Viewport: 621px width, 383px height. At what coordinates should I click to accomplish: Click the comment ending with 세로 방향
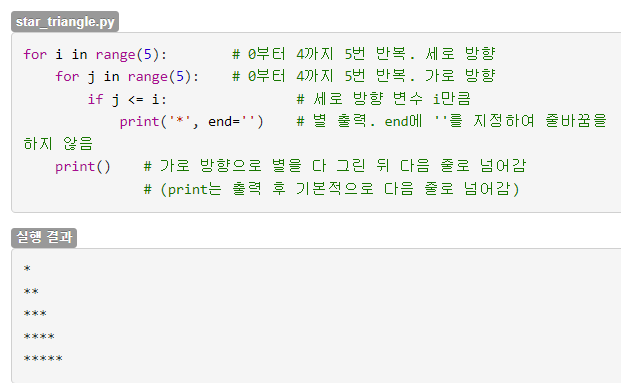coord(364,54)
